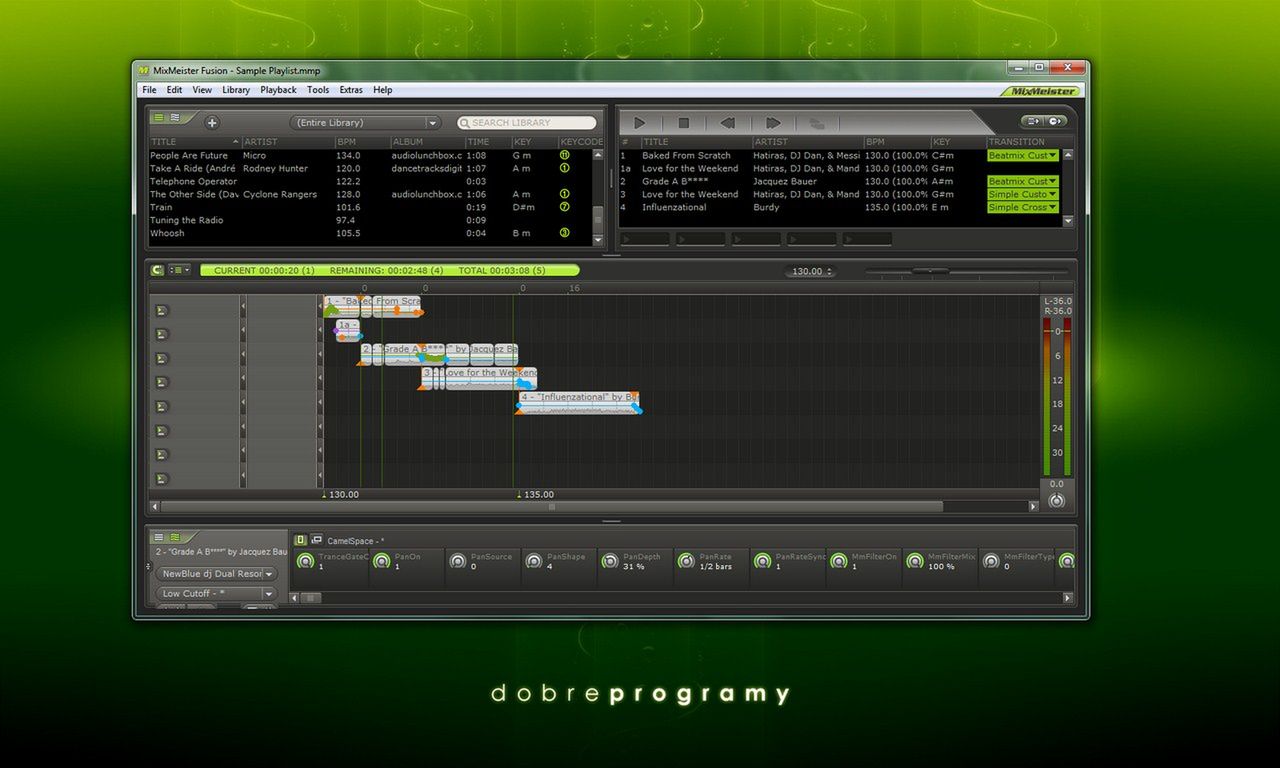Select the Whoosh library row
1280x768 pixels.
pyautogui.click(x=369, y=234)
